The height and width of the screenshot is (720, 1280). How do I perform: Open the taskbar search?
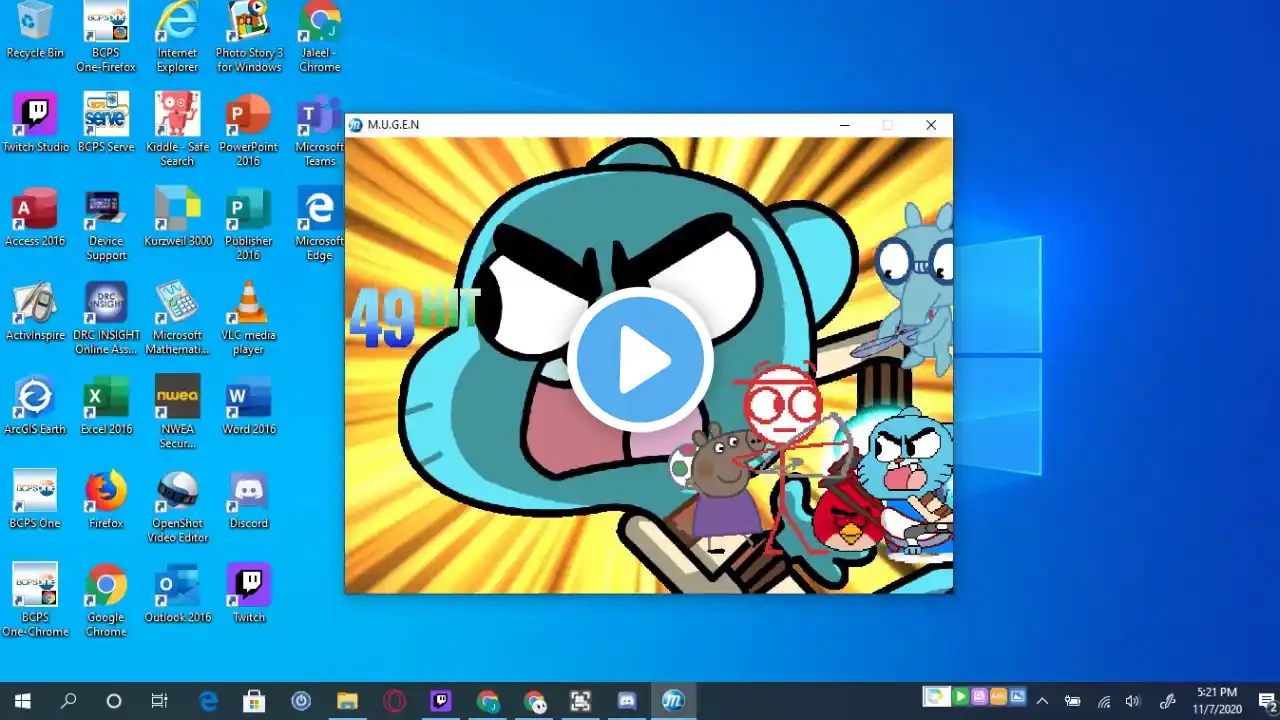point(68,701)
